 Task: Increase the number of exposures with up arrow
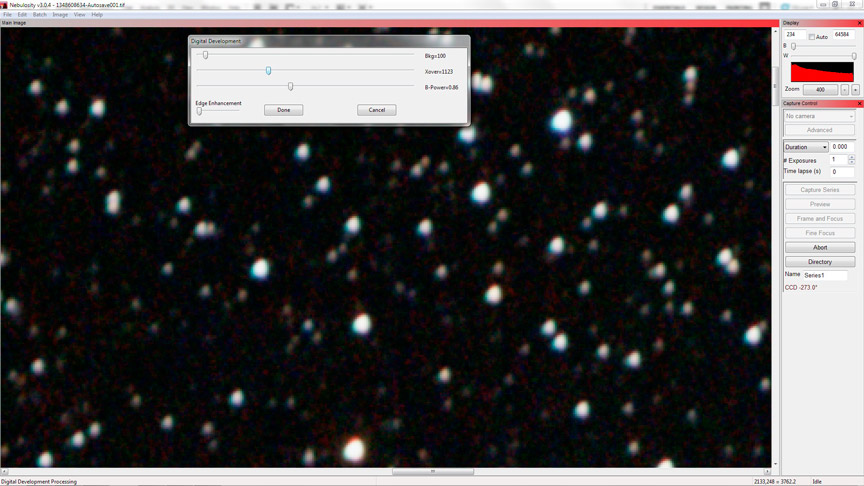click(x=851, y=158)
